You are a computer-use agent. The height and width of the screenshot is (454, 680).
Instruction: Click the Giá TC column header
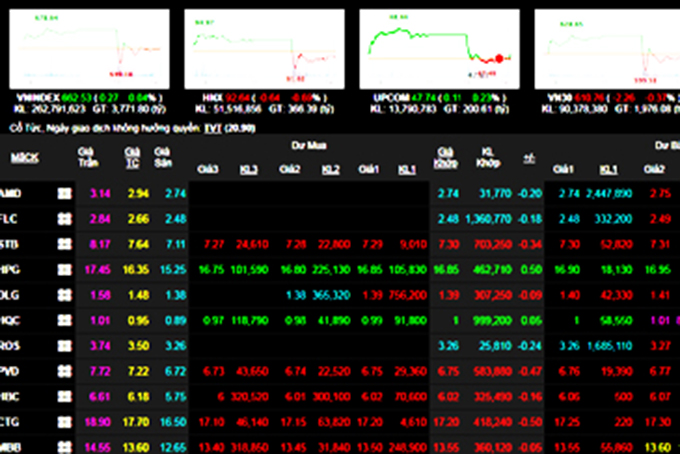click(x=131, y=157)
